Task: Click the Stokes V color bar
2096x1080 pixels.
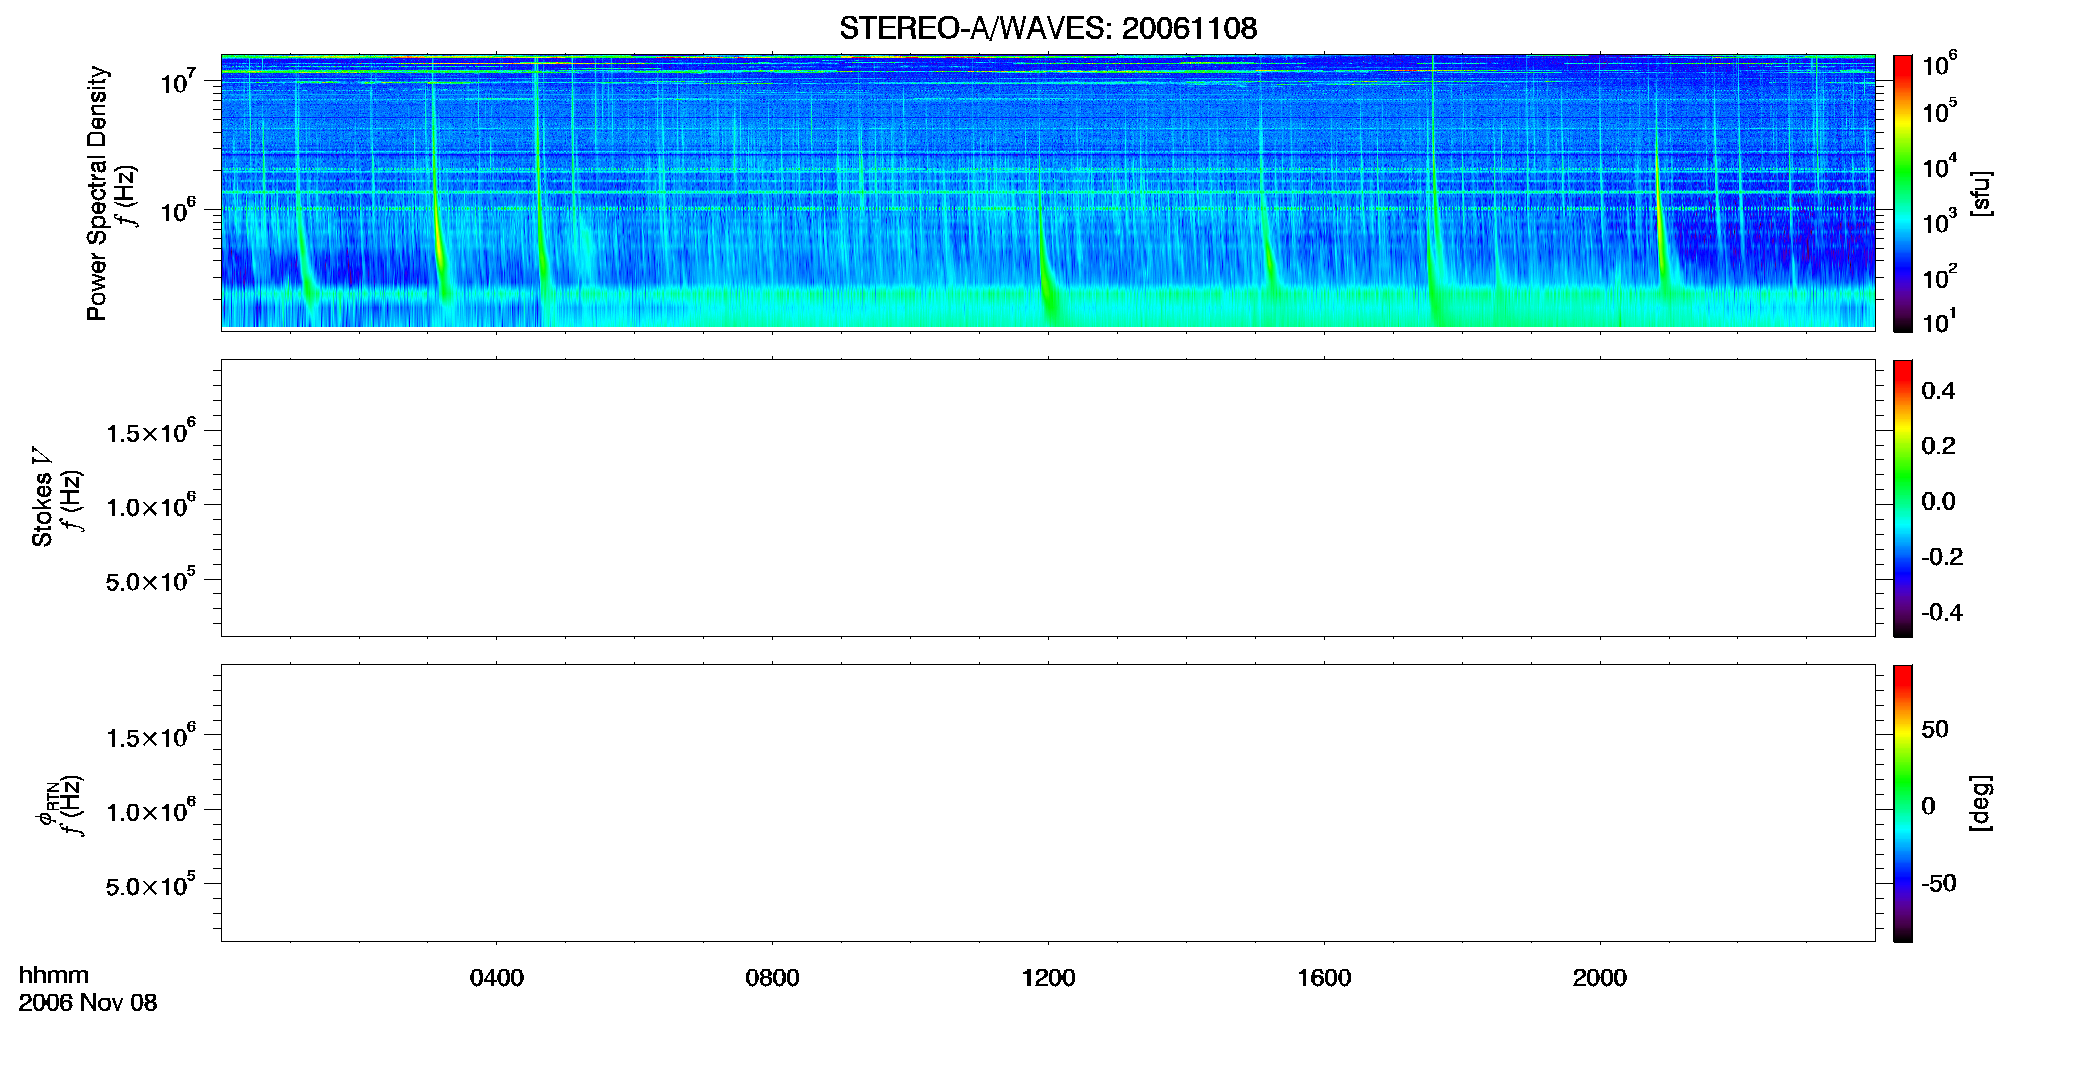Action: point(1902,498)
